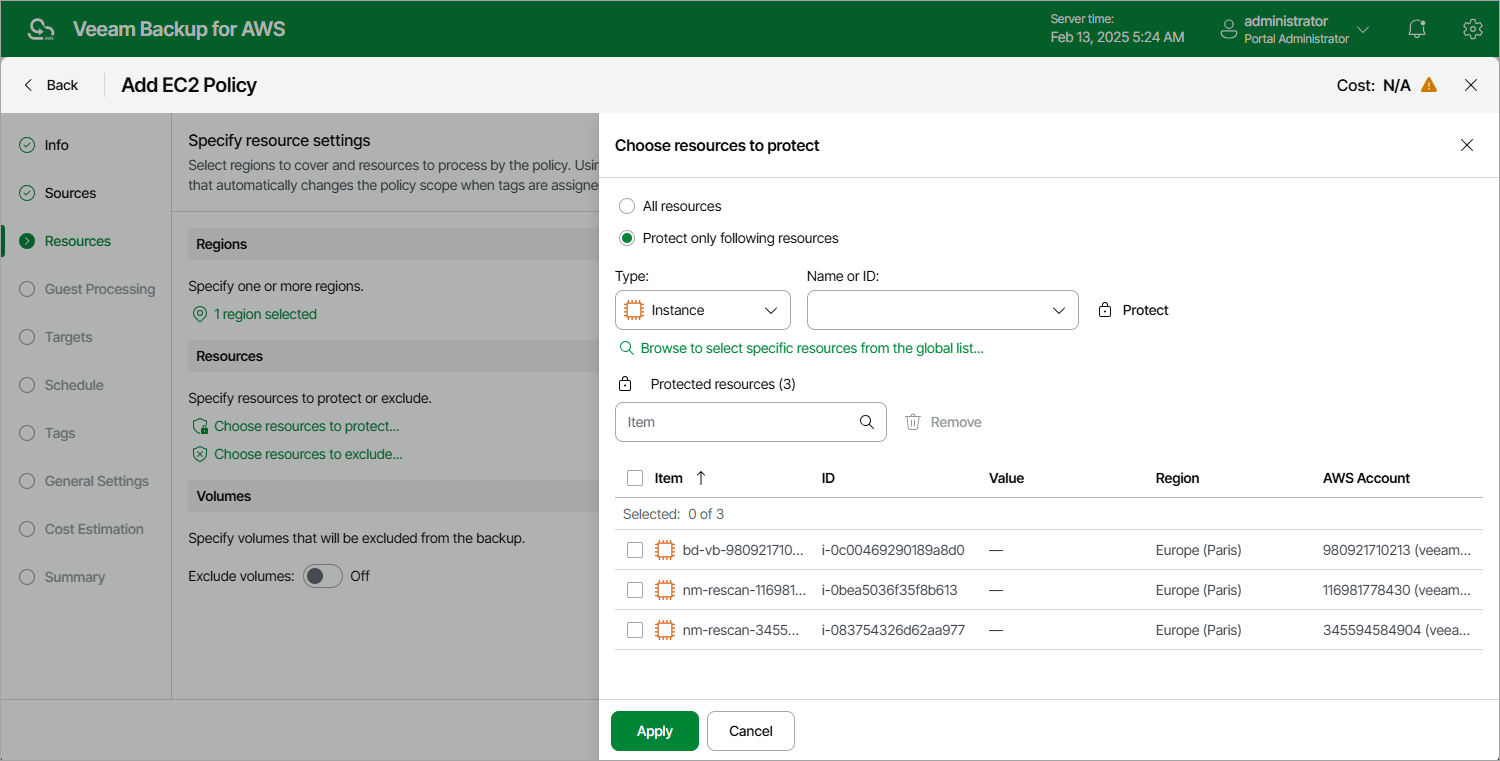Click the Item search input field
The width and height of the screenshot is (1500, 761).
[735, 422]
